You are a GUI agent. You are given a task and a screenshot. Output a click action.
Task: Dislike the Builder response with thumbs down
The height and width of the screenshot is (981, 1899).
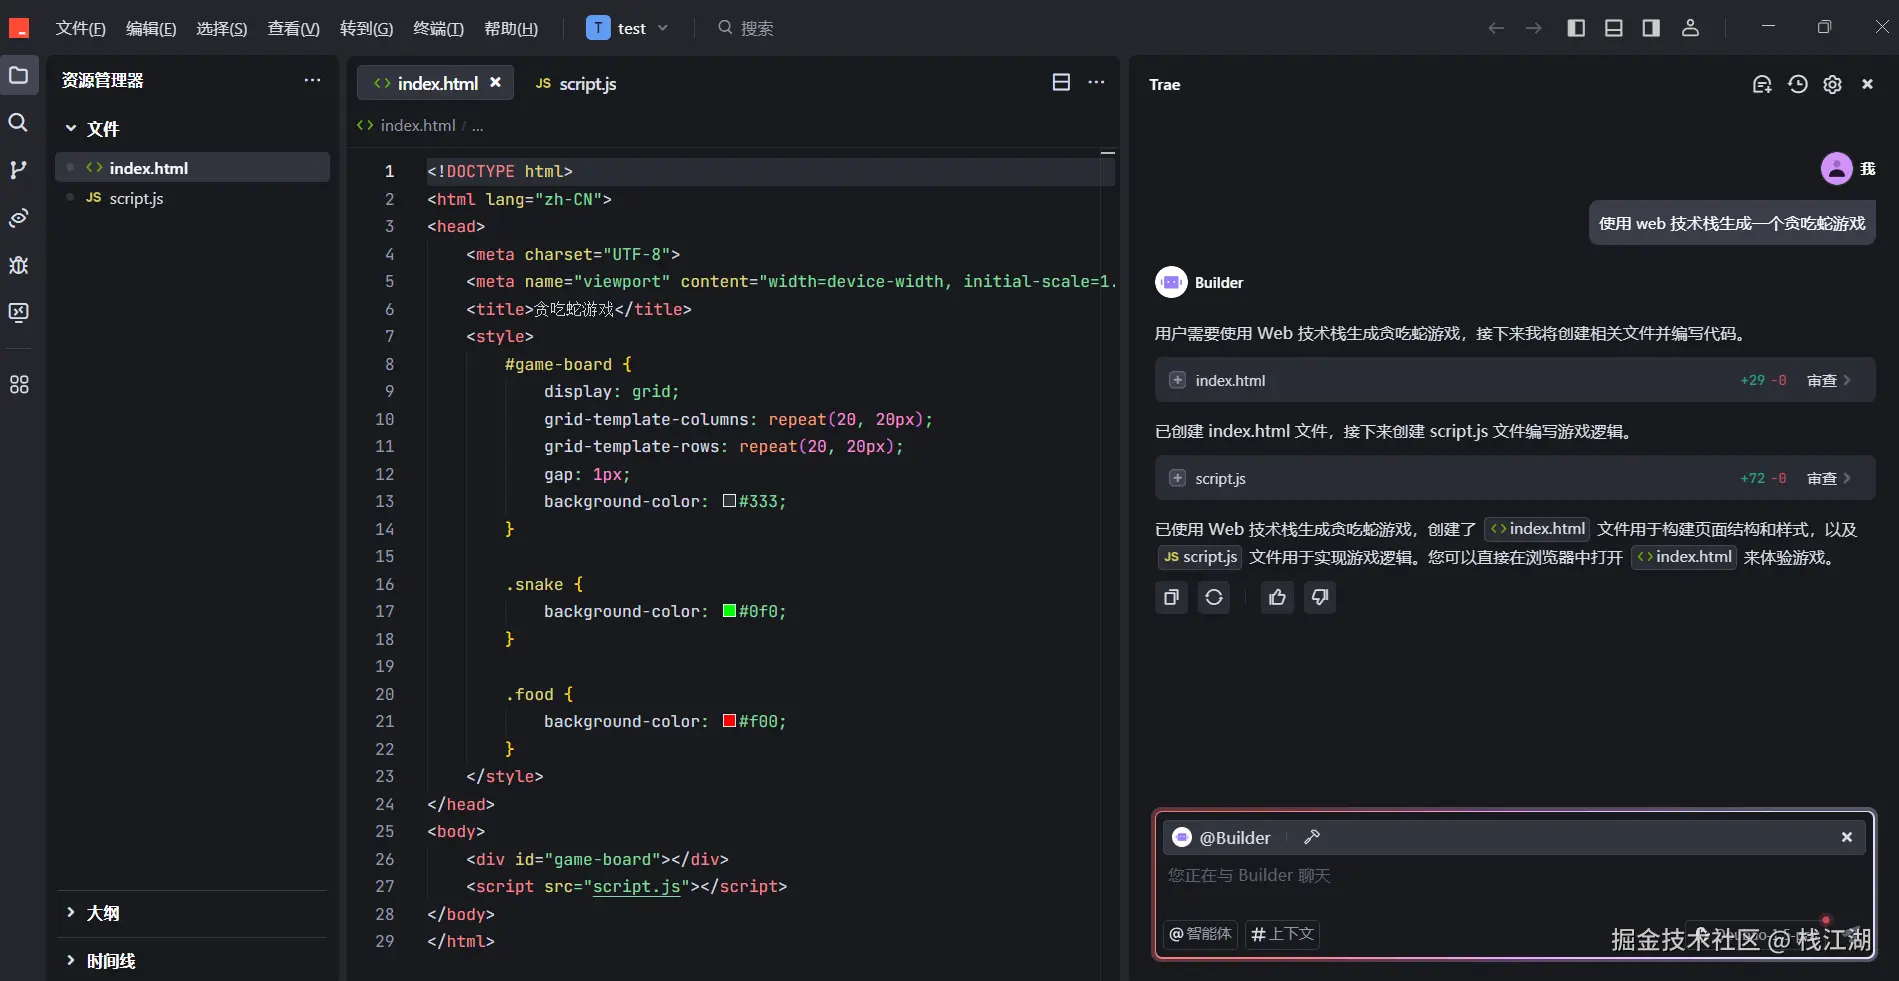coord(1320,597)
